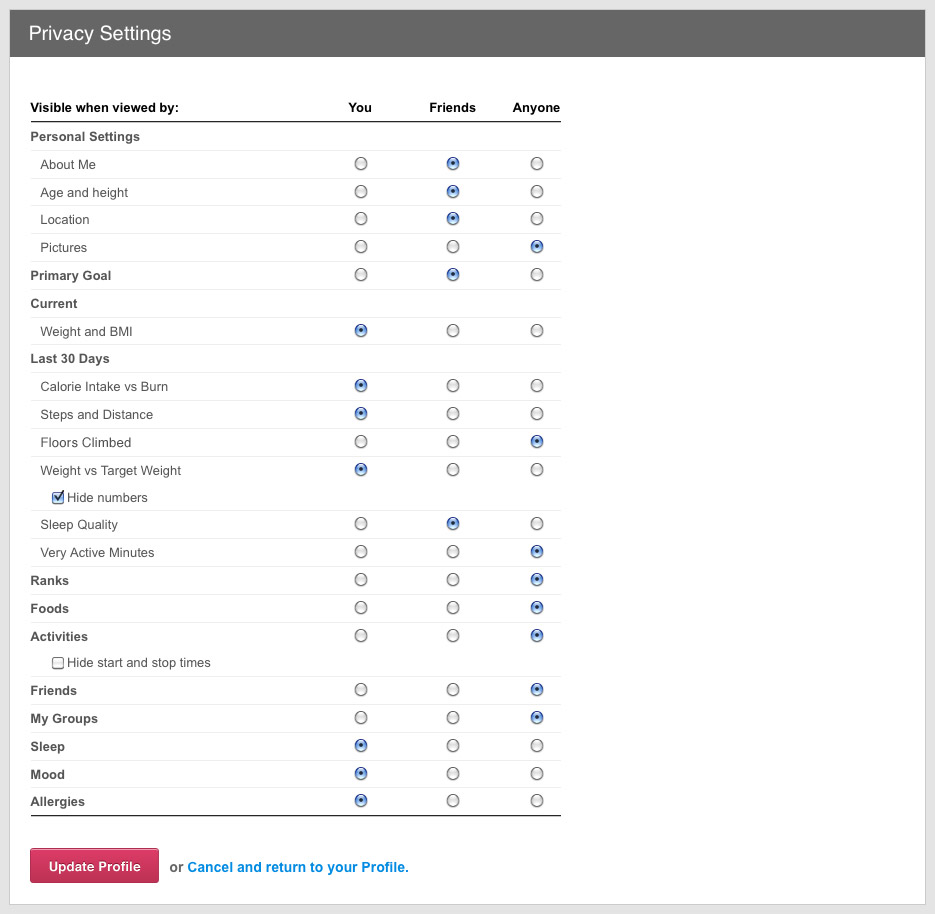Image resolution: width=935 pixels, height=914 pixels.
Task: Set Location visible to You only
Action: pyautogui.click(x=361, y=219)
